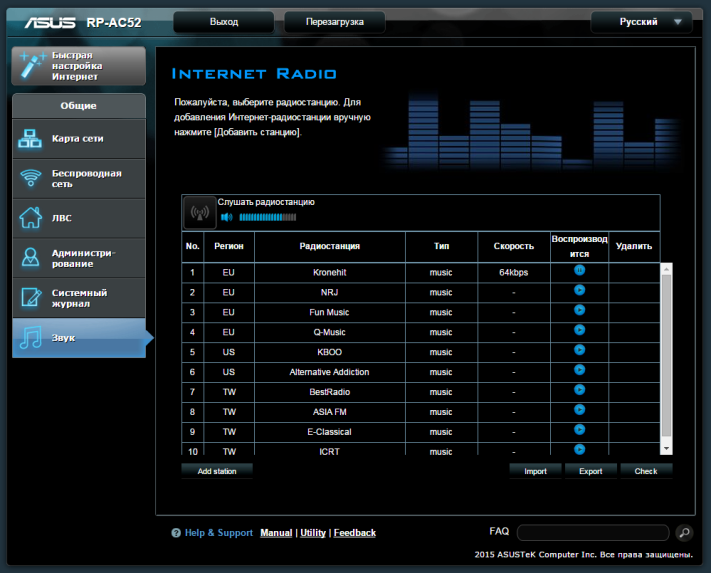Screen dimensions: 711x573
Task: Start the BestRadio stream
Action: 579,390
